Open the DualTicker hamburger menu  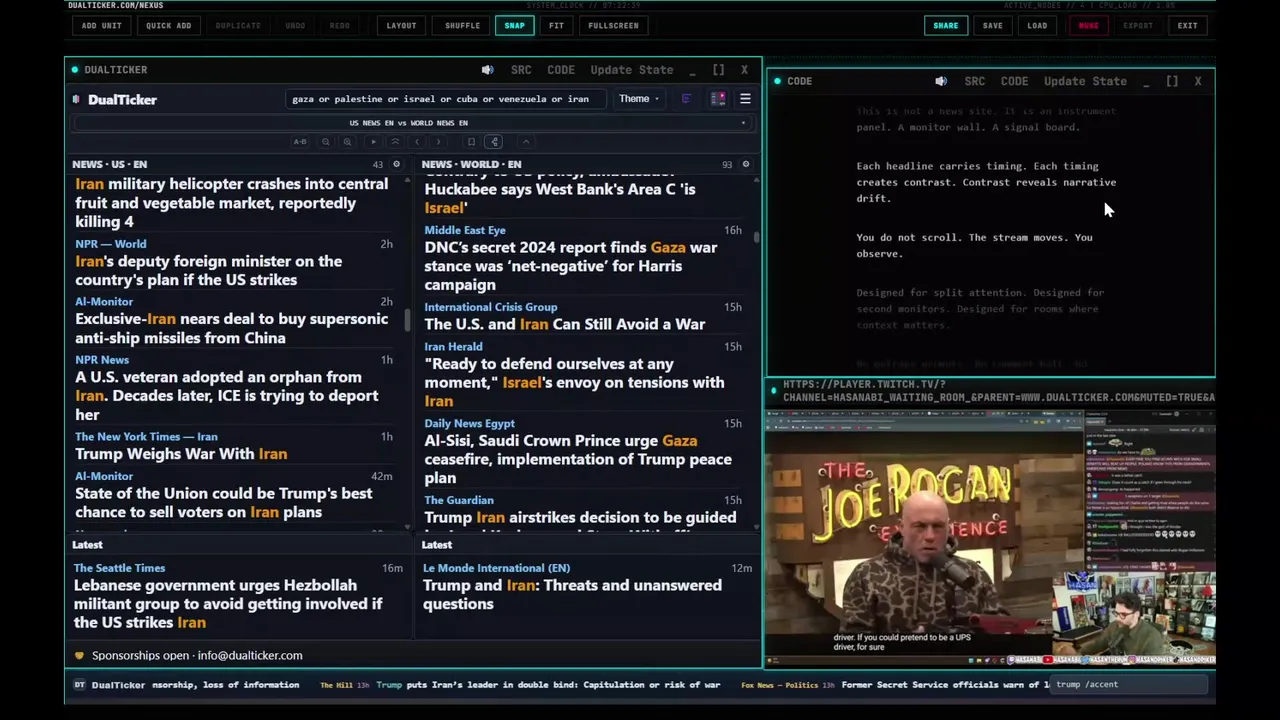pyautogui.click(x=745, y=99)
